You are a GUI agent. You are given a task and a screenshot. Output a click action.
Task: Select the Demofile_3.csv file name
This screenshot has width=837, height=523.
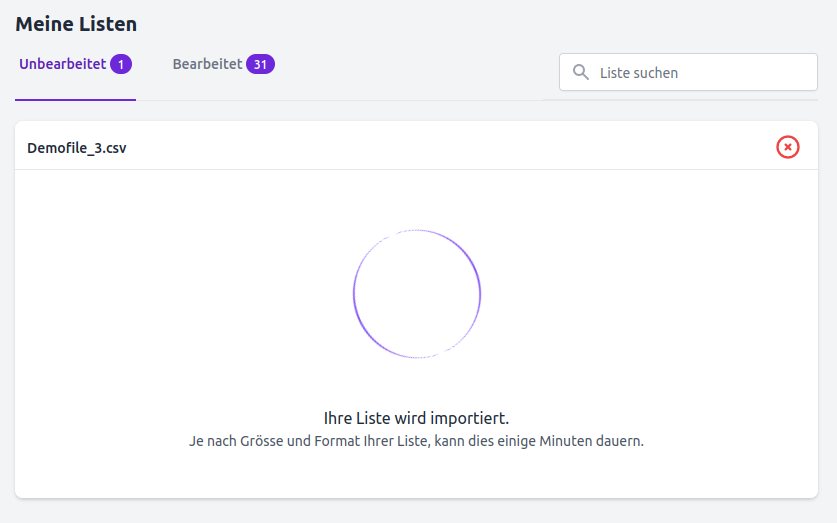point(77,148)
